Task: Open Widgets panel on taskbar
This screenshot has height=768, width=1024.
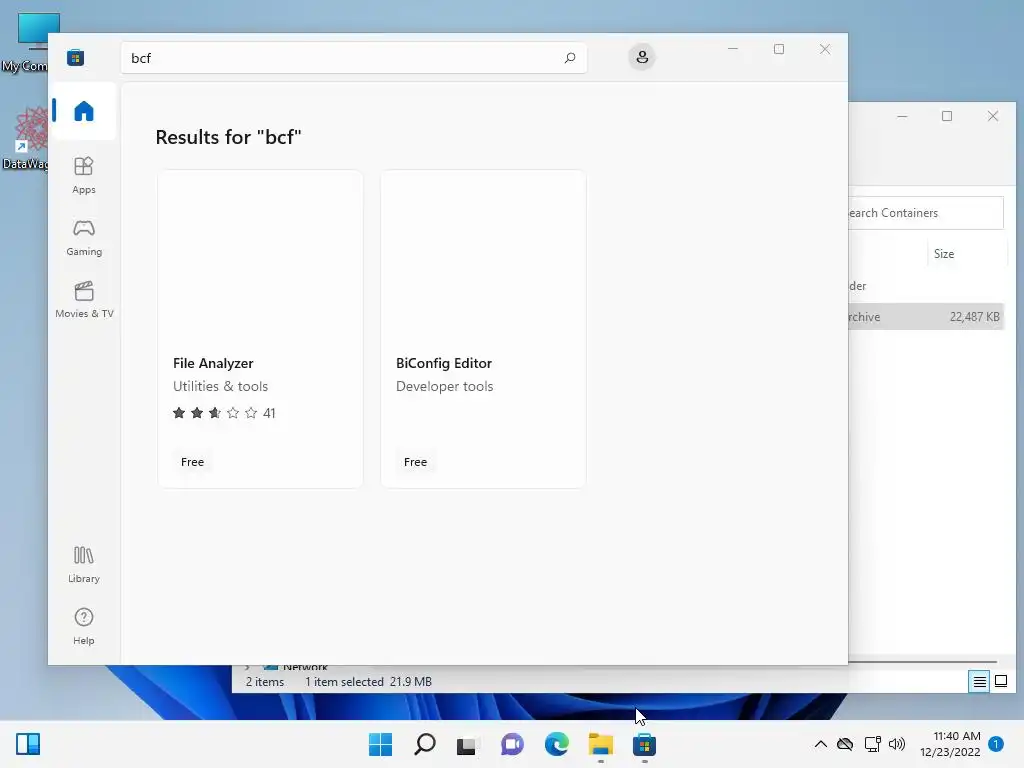Action: coord(28,744)
